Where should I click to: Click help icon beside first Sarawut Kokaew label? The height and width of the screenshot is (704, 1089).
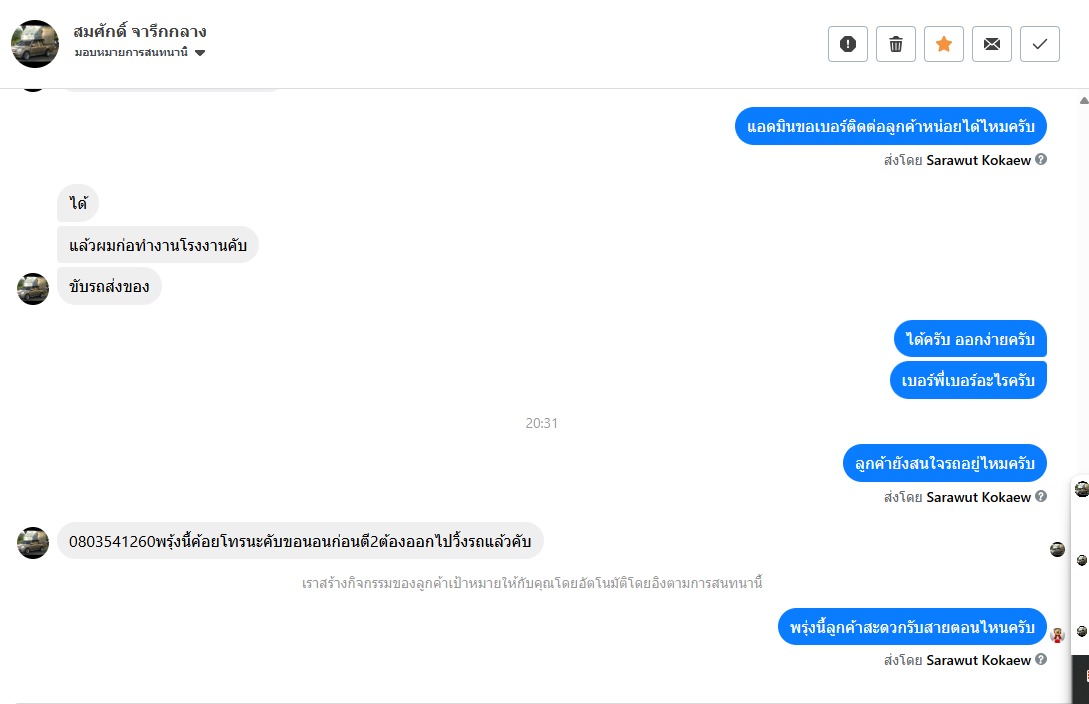point(1040,159)
